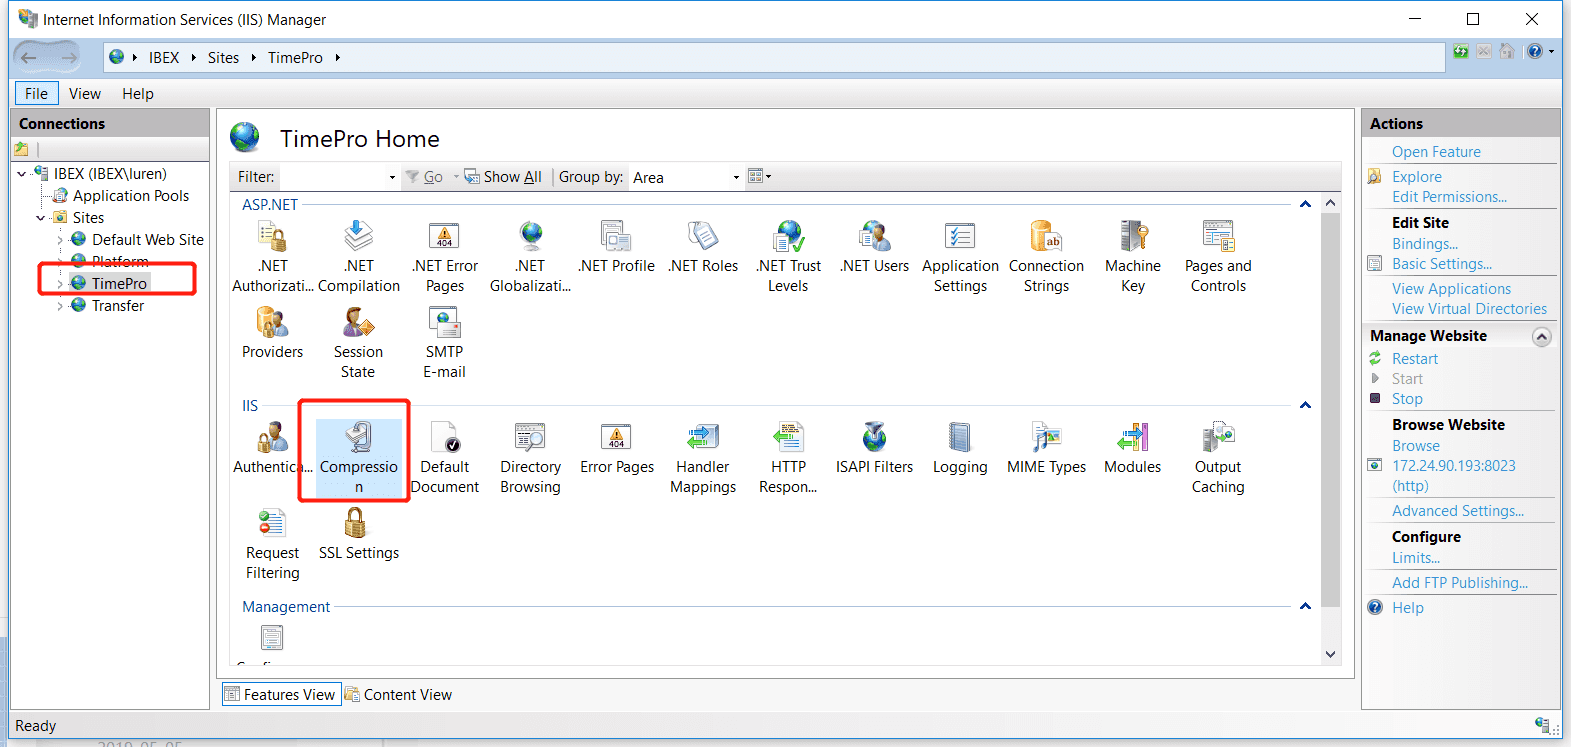This screenshot has width=1571, height=747.
Task: Open the View menu
Action: pyautogui.click(x=84, y=94)
